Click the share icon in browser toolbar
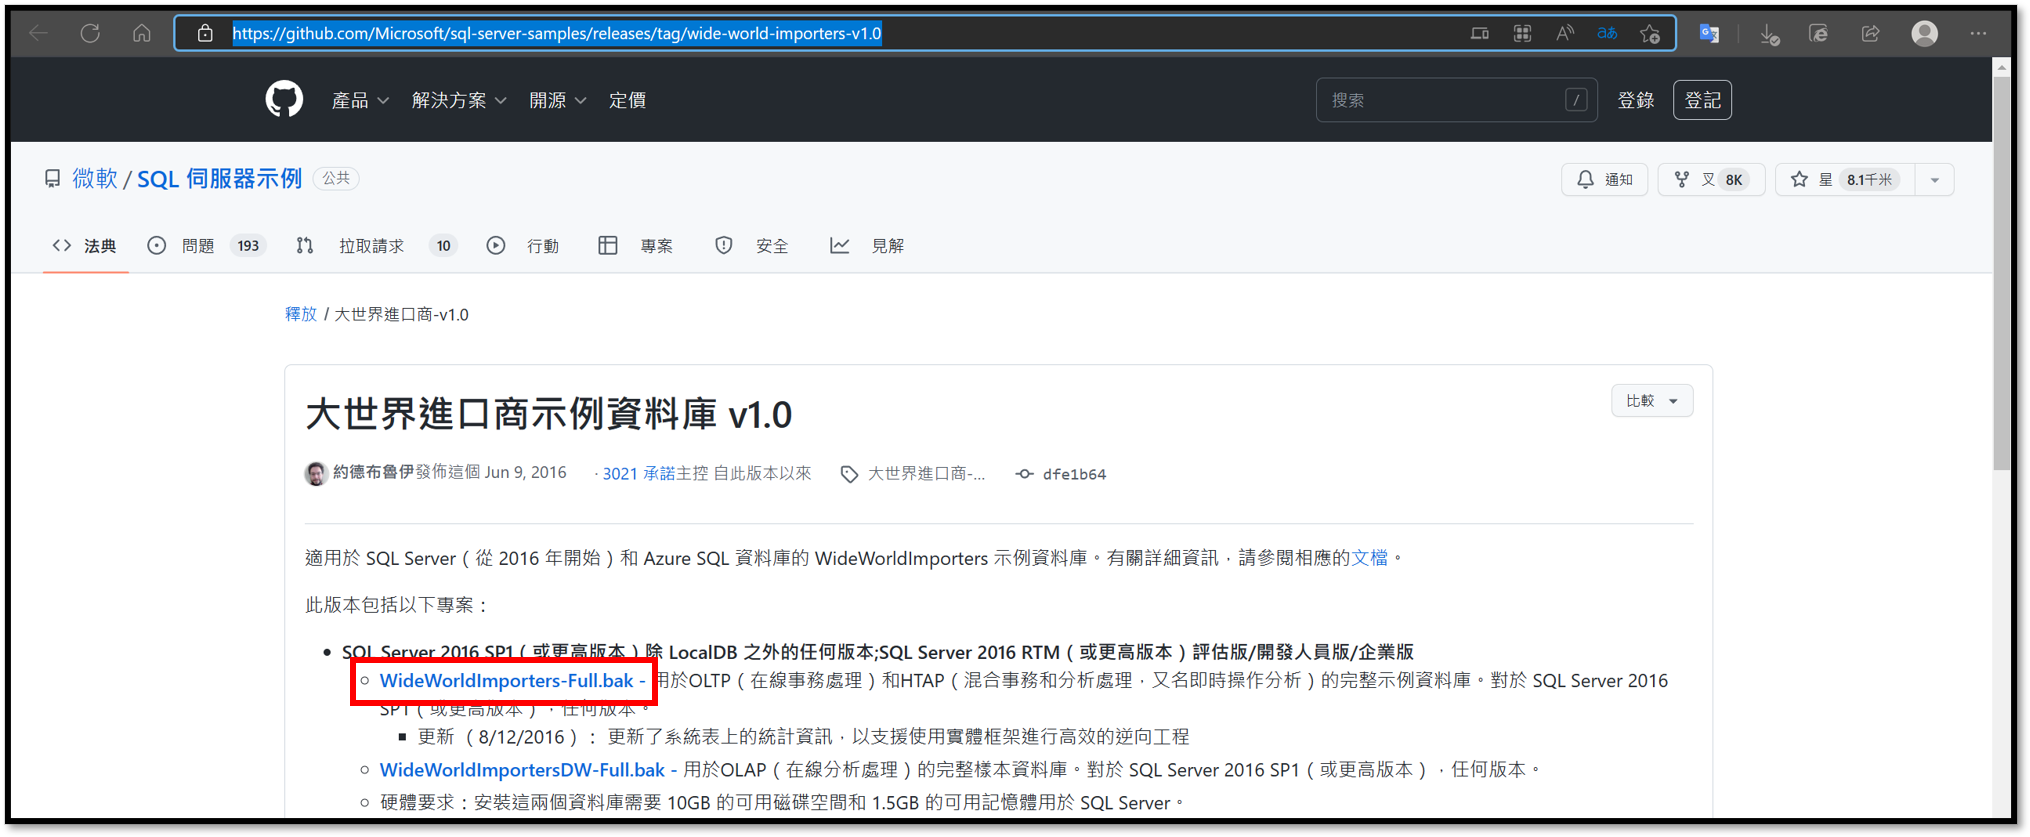This screenshot has height=837, width=2030. (x=1870, y=33)
